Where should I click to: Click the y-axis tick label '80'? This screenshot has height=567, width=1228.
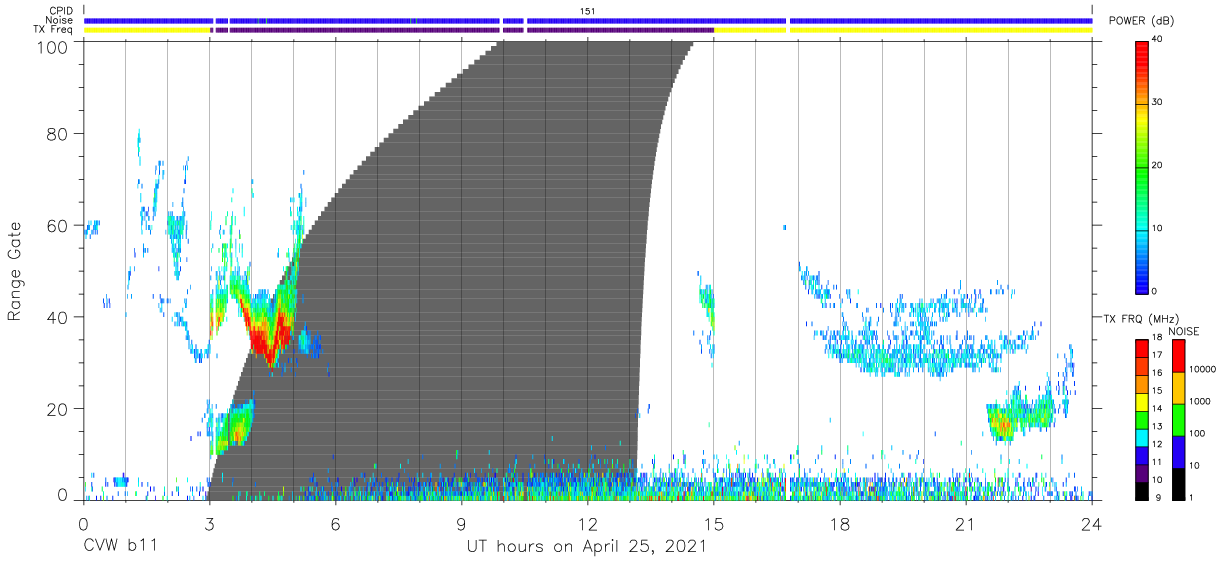coord(58,134)
